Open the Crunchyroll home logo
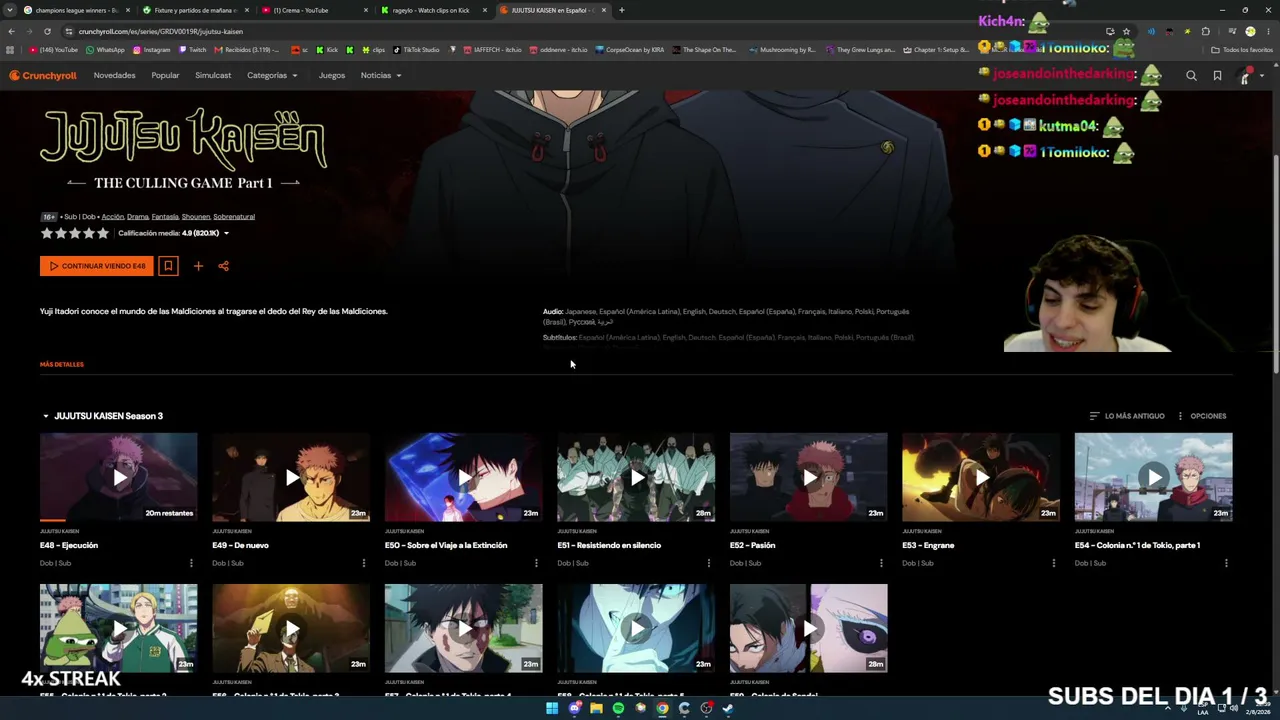 pos(43,75)
